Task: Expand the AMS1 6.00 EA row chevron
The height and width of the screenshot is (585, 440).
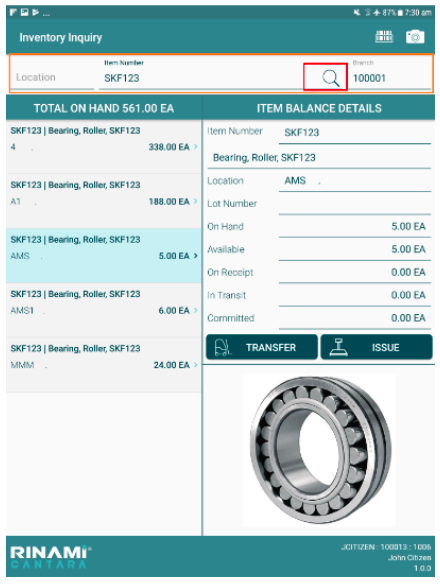Action: tap(196, 310)
